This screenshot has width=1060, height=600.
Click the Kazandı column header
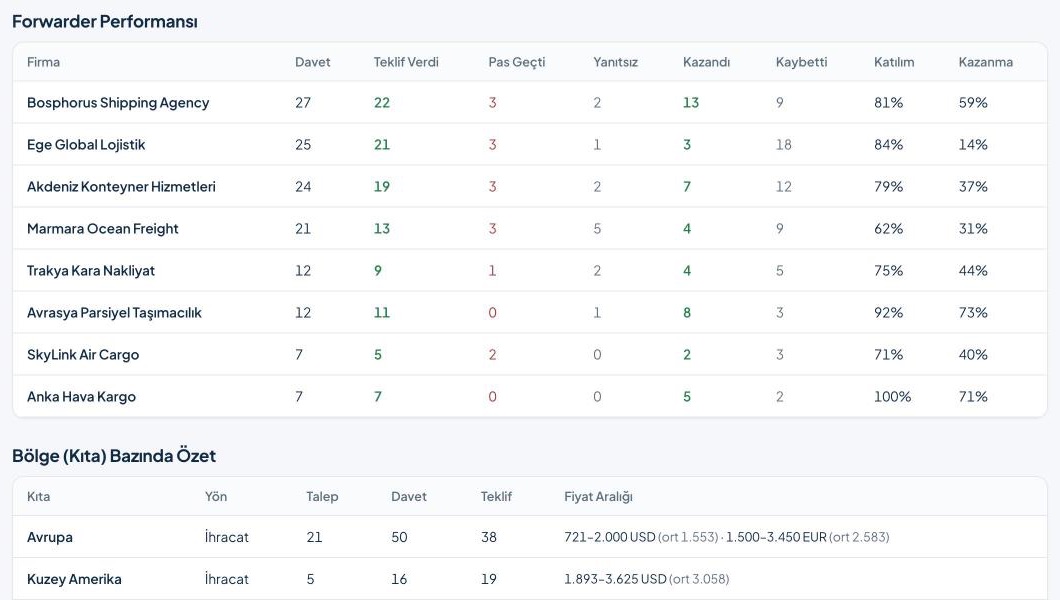click(706, 62)
